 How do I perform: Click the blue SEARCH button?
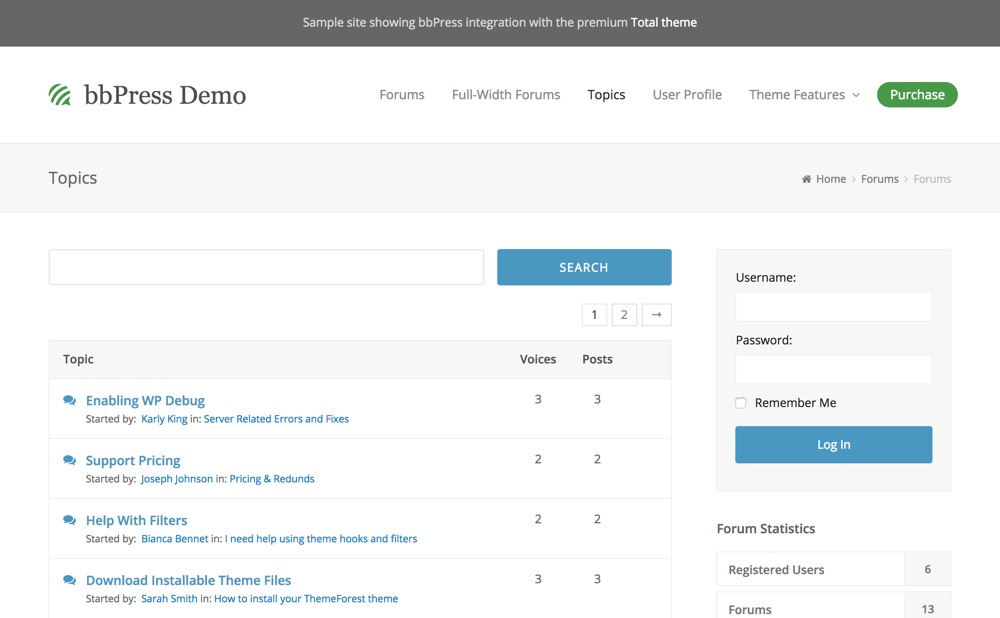tap(584, 267)
